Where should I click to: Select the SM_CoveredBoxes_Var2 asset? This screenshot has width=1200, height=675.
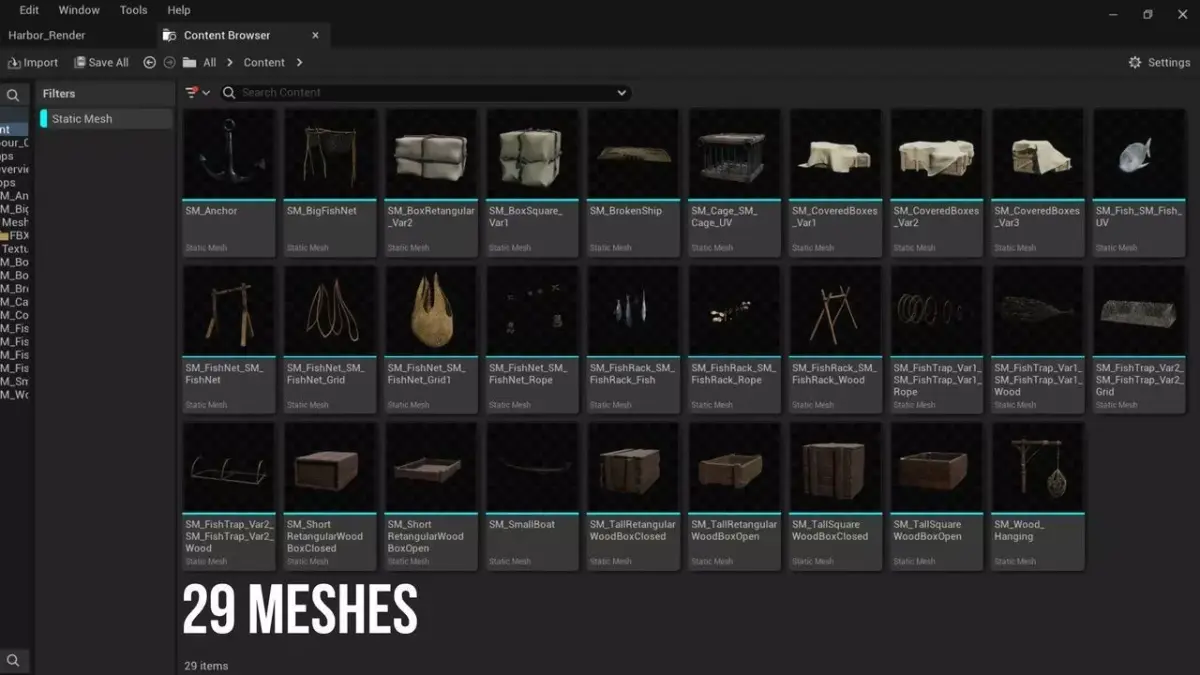pyautogui.click(x=937, y=183)
